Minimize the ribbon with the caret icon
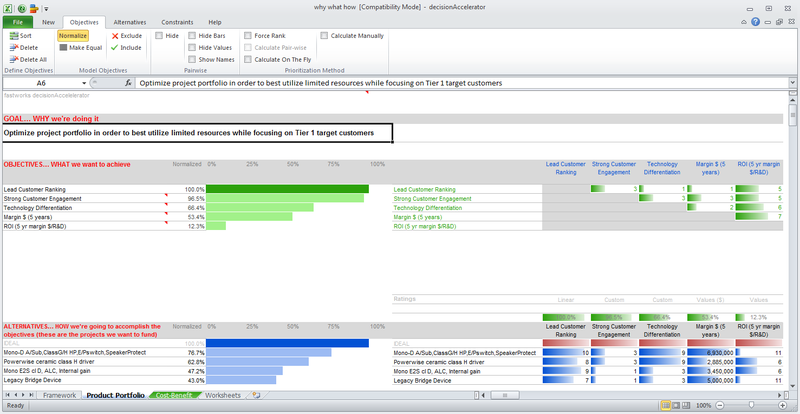 [744, 22]
